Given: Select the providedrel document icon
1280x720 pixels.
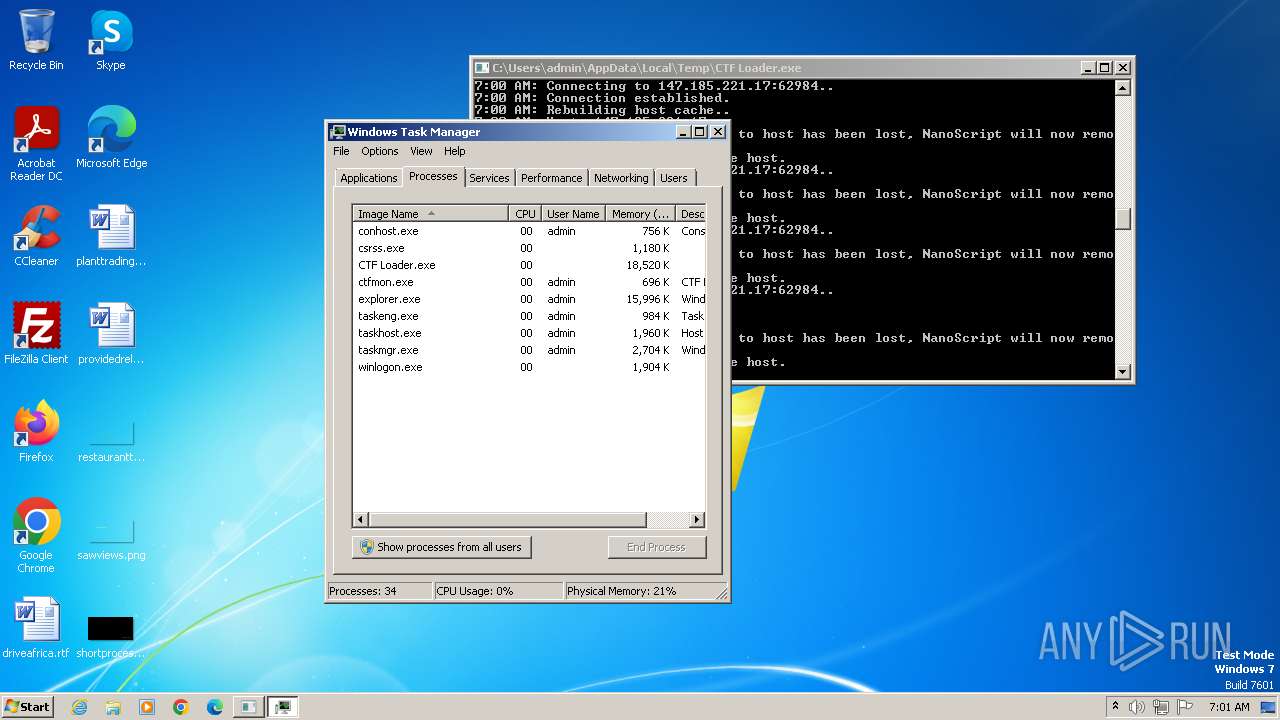Looking at the screenshot, I should point(111,334).
